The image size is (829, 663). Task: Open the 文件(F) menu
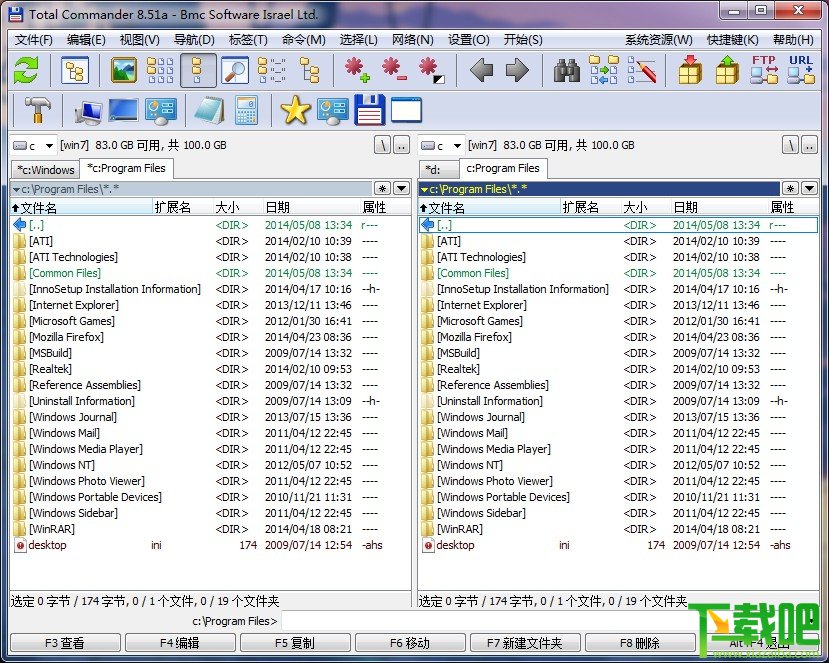click(34, 40)
